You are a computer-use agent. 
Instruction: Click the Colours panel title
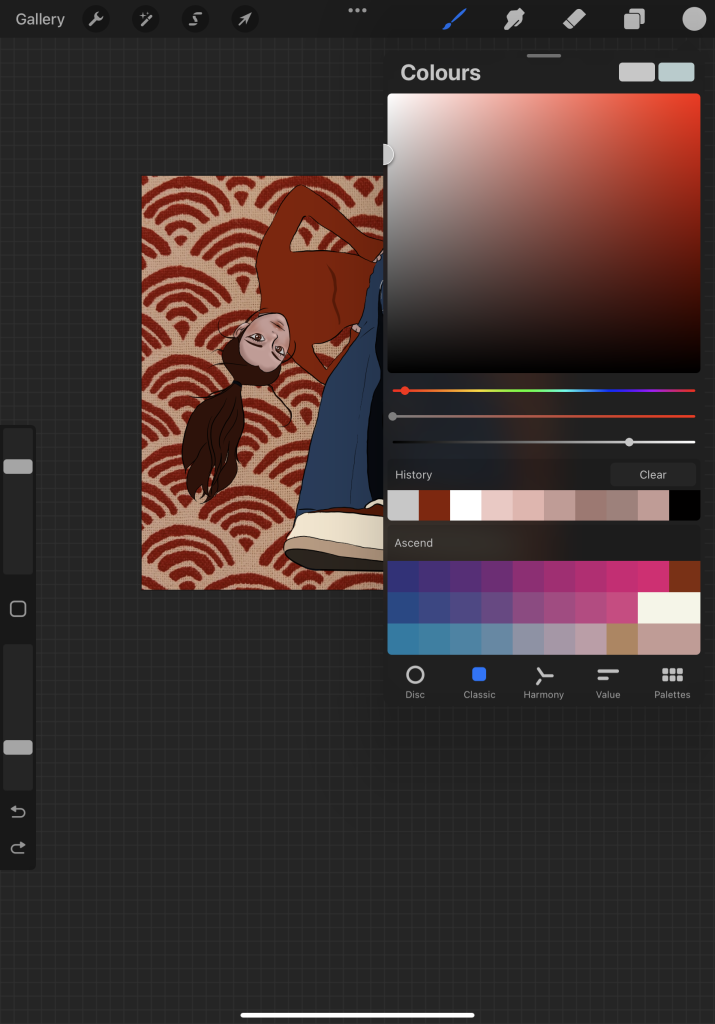(x=440, y=72)
